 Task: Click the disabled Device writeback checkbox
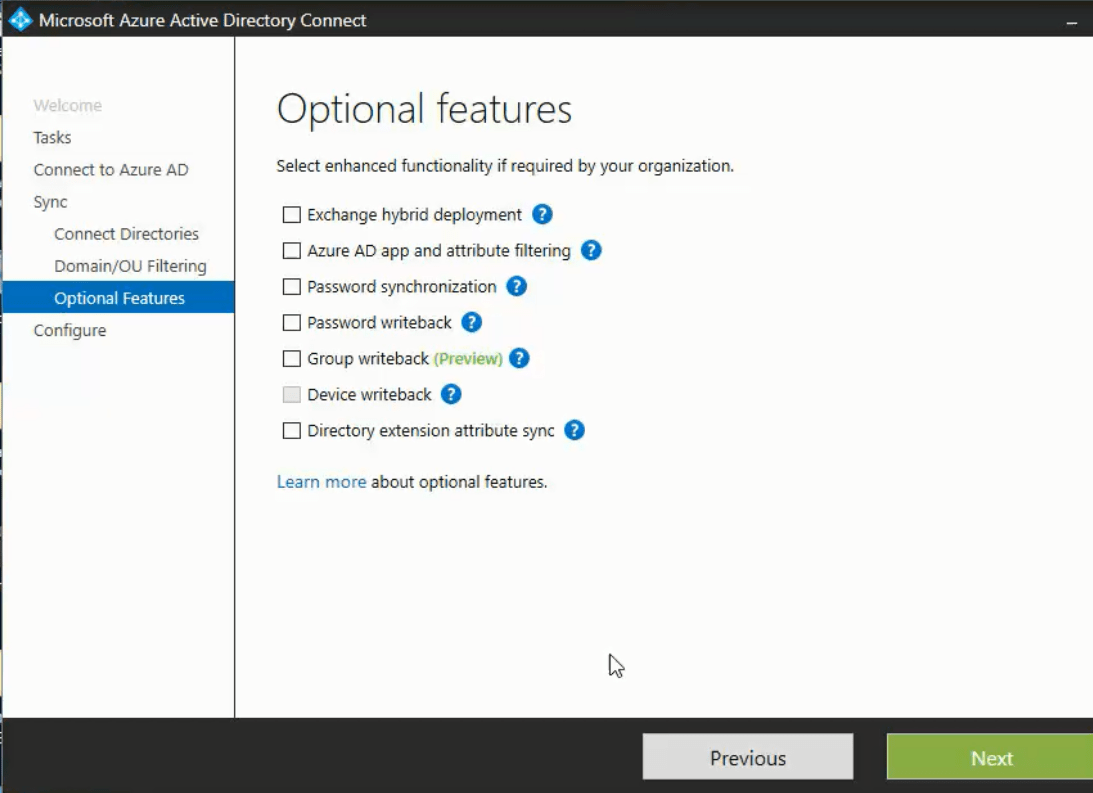coord(291,394)
